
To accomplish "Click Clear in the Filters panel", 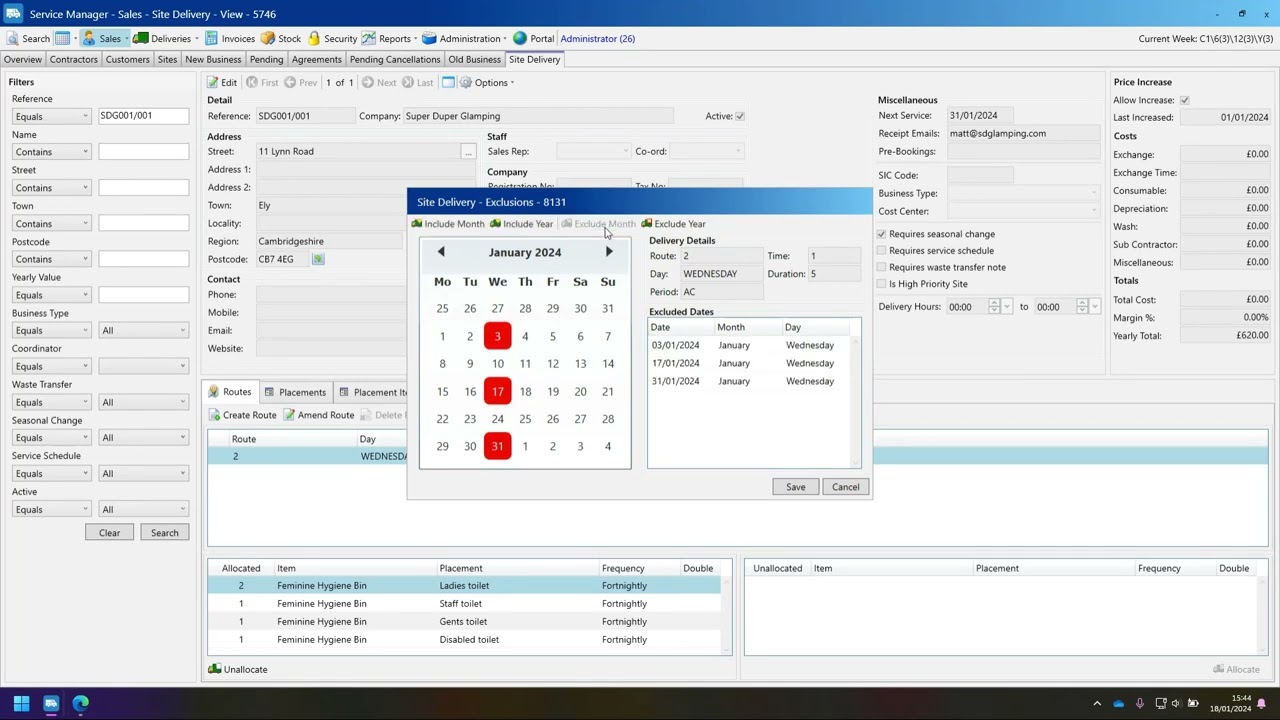I will [x=109, y=533].
